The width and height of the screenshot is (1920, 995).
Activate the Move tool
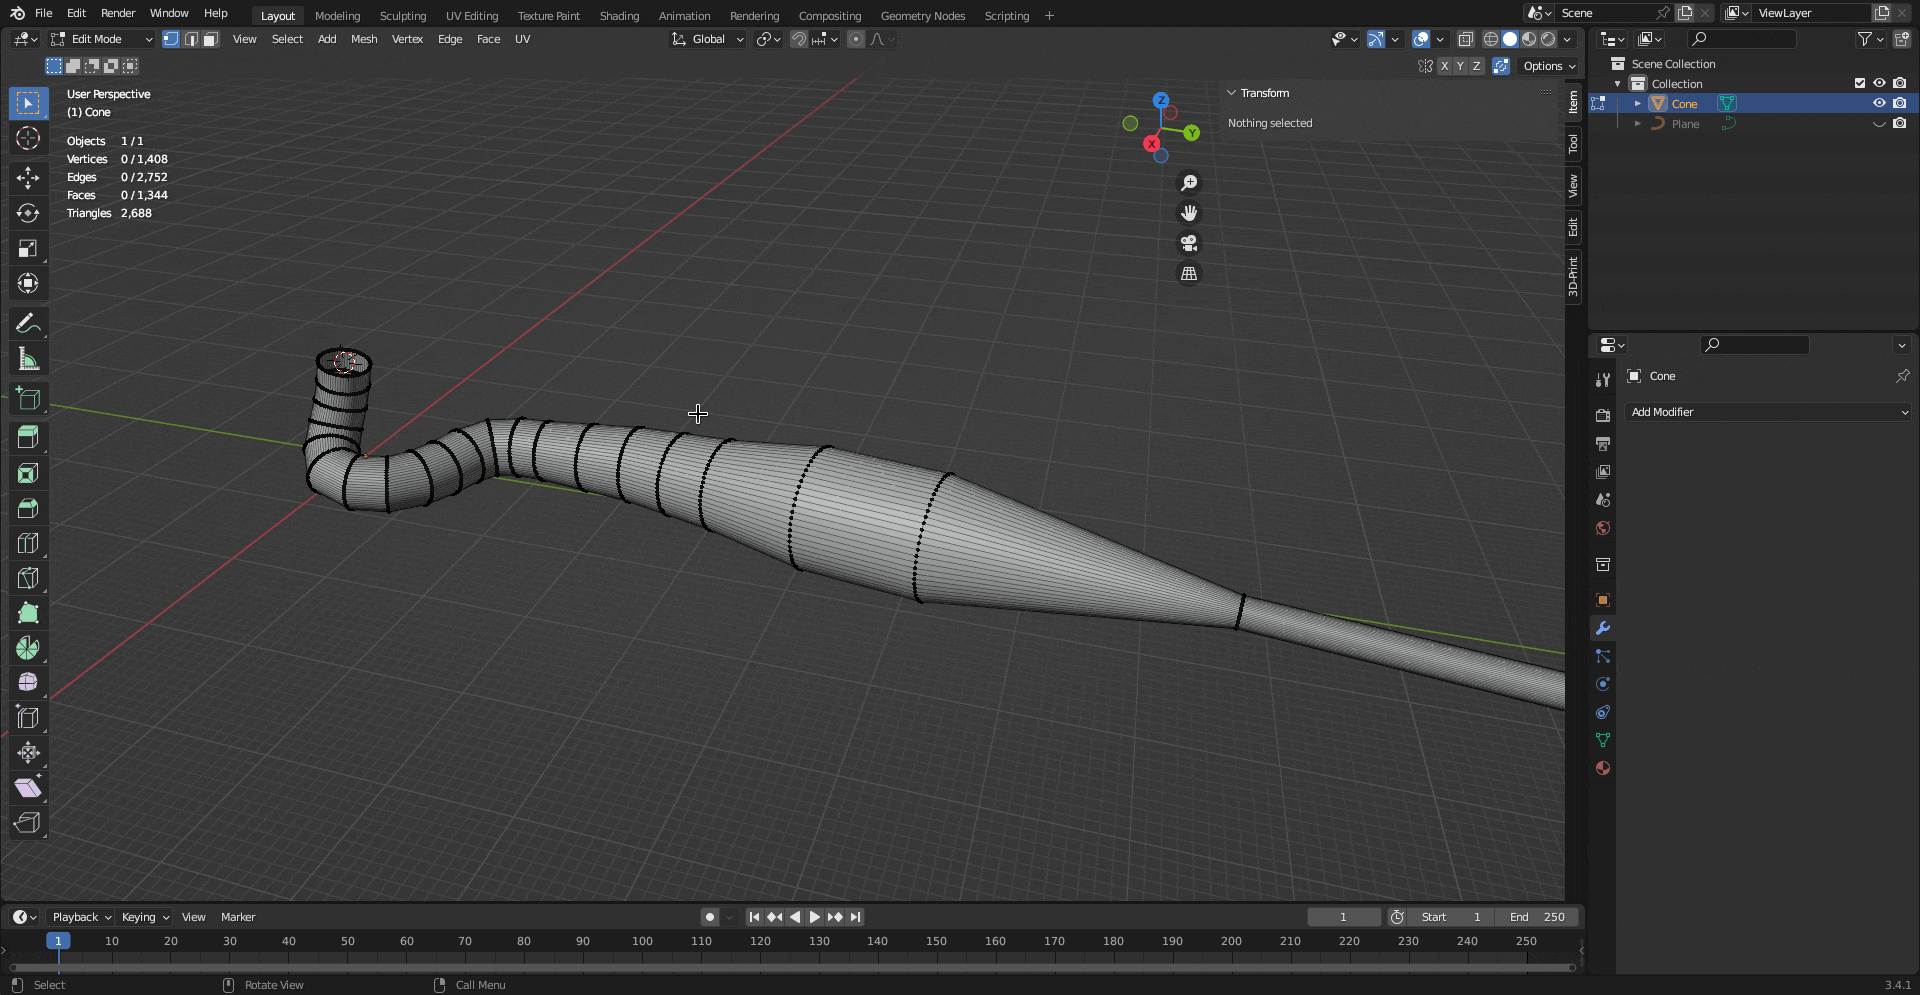click(28, 178)
